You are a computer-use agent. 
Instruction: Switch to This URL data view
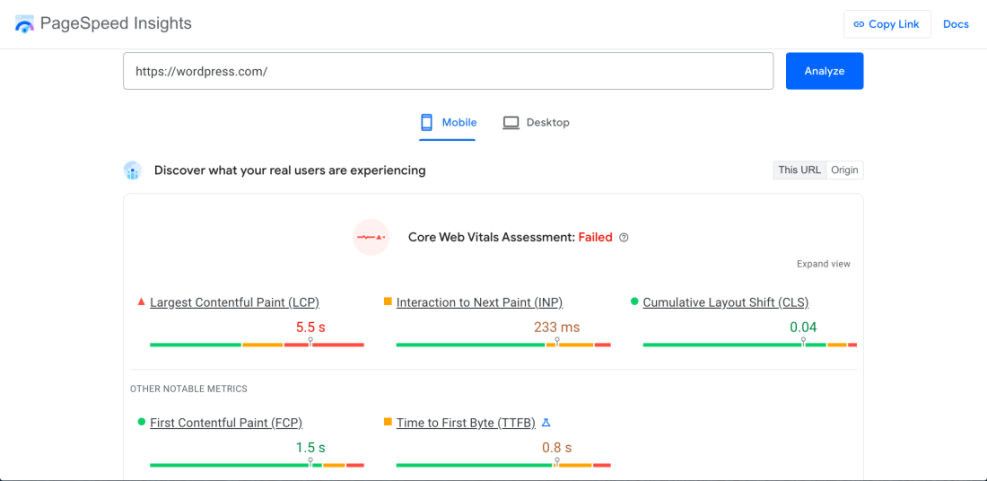799,170
